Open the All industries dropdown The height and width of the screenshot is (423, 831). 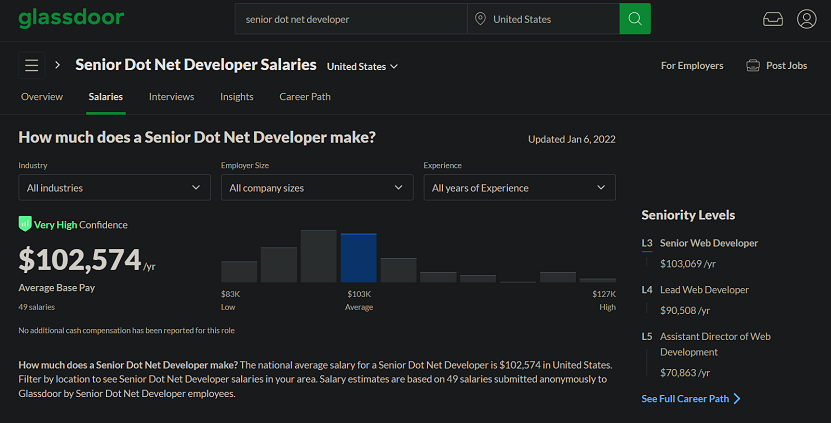pyautogui.click(x=114, y=188)
